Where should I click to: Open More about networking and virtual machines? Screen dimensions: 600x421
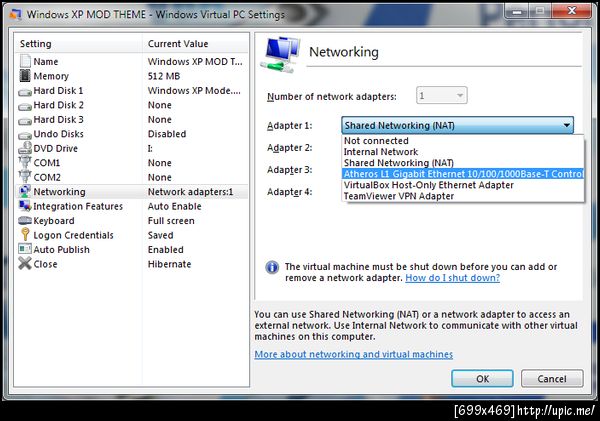tap(354, 354)
